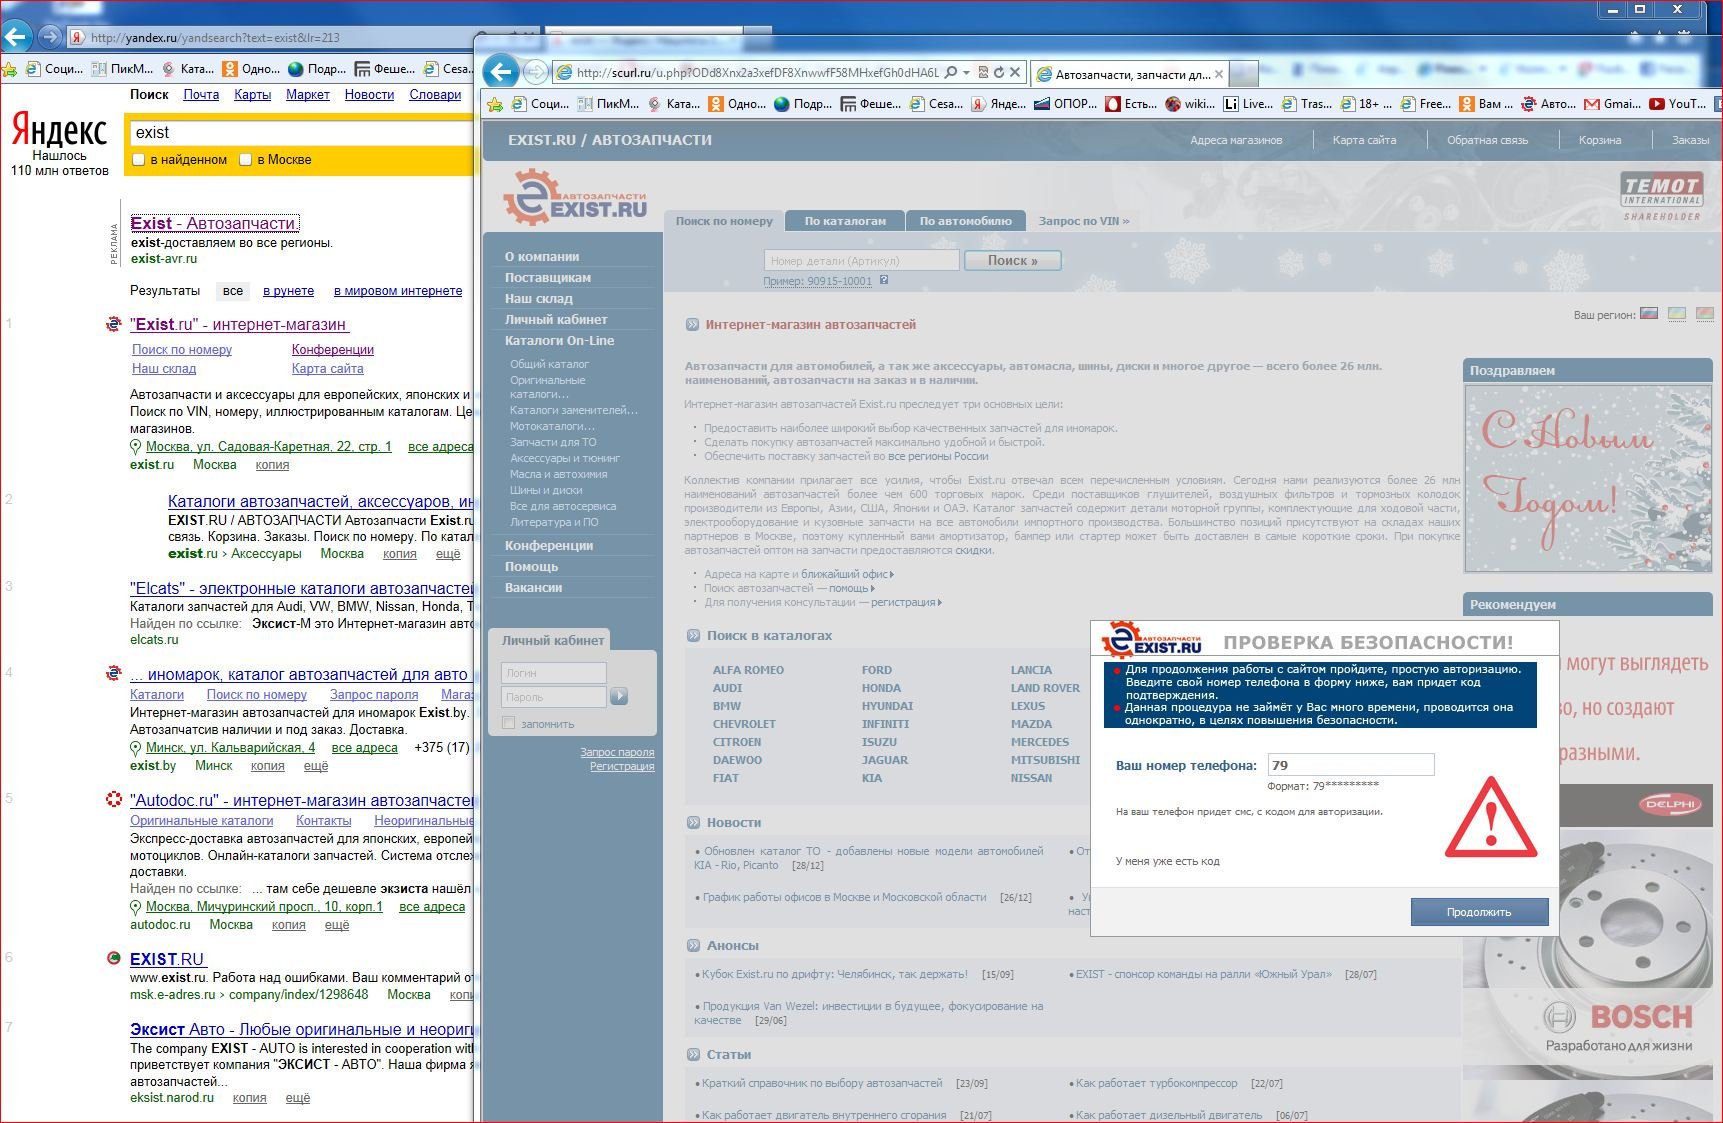Open the Есть bookmark in favorites bar
This screenshot has height=1123, width=1723.
pyautogui.click(x=1131, y=103)
